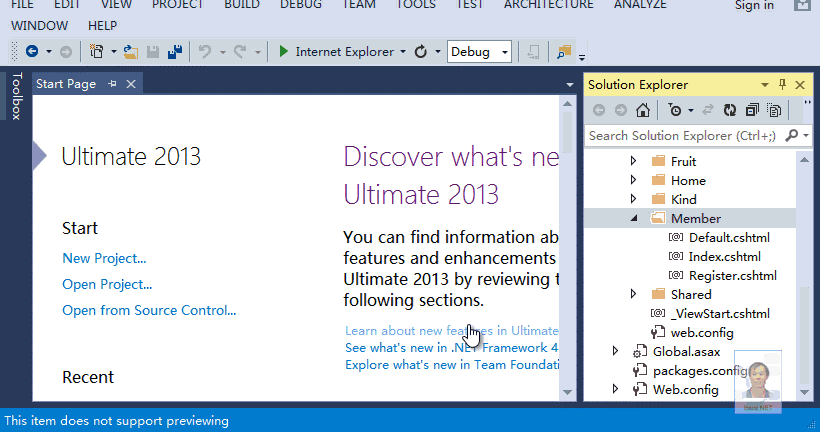820x432 pixels.
Task: Pin the Start Page tab
Action: pos(112,84)
